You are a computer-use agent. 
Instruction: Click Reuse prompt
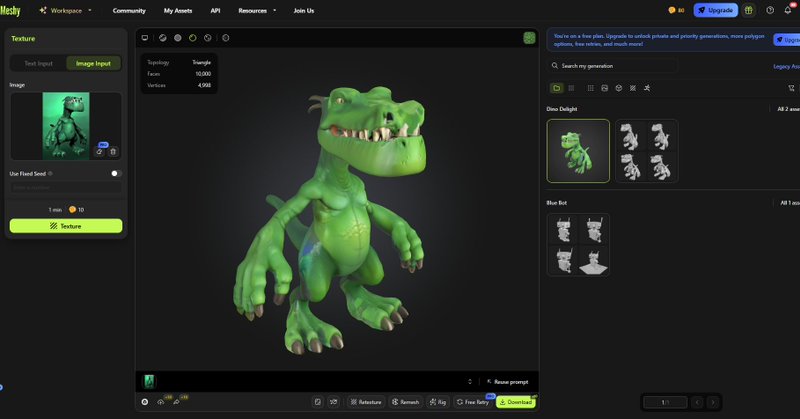tap(508, 382)
